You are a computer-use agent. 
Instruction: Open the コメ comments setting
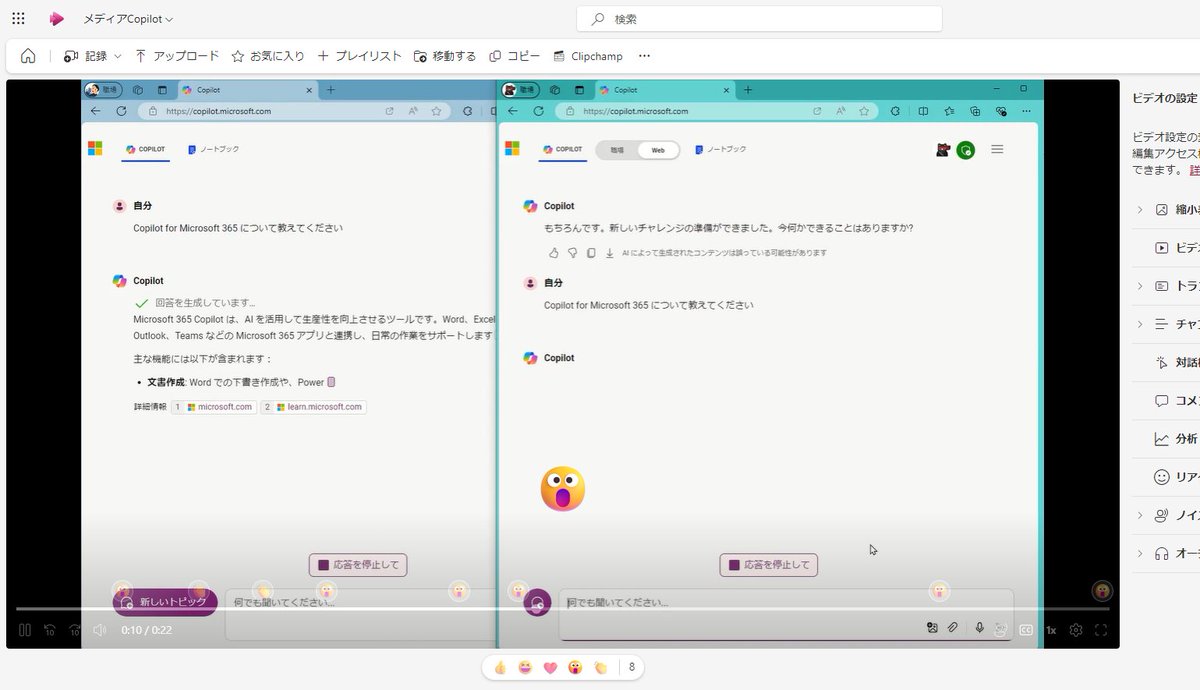click(1177, 400)
